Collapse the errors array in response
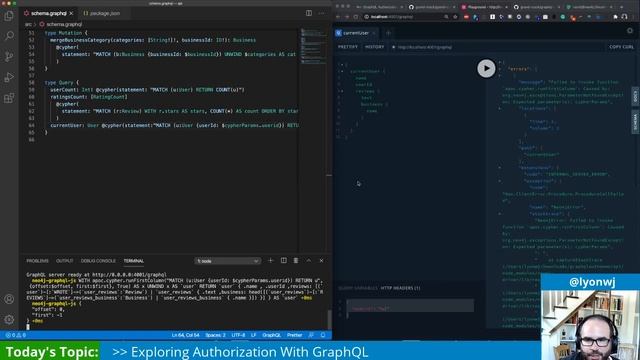 pyautogui.click(x=500, y=69)
